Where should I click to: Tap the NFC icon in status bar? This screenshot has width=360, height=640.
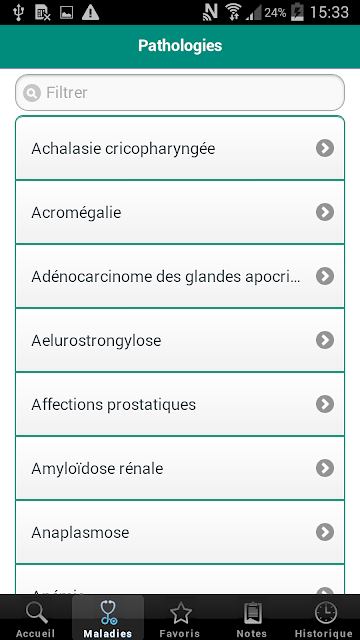210,12
